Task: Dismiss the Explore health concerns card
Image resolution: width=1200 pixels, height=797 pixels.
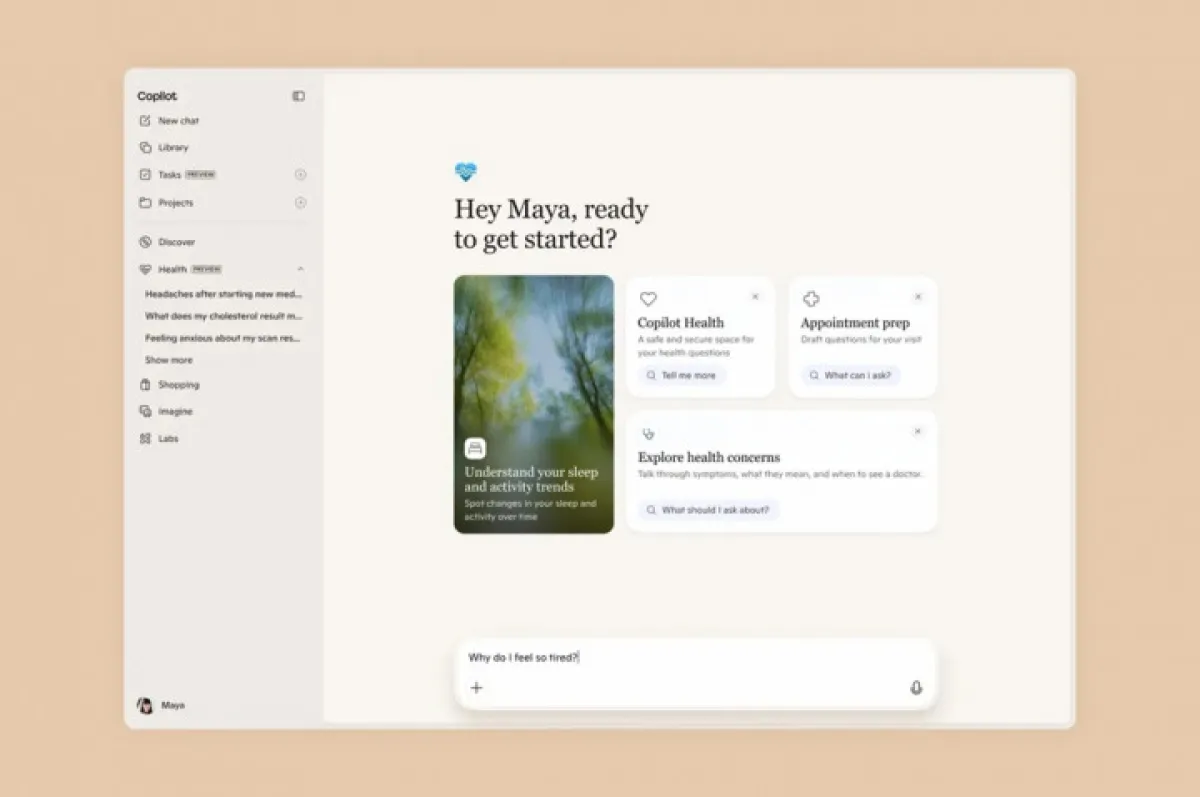Action: coord(918,431)
